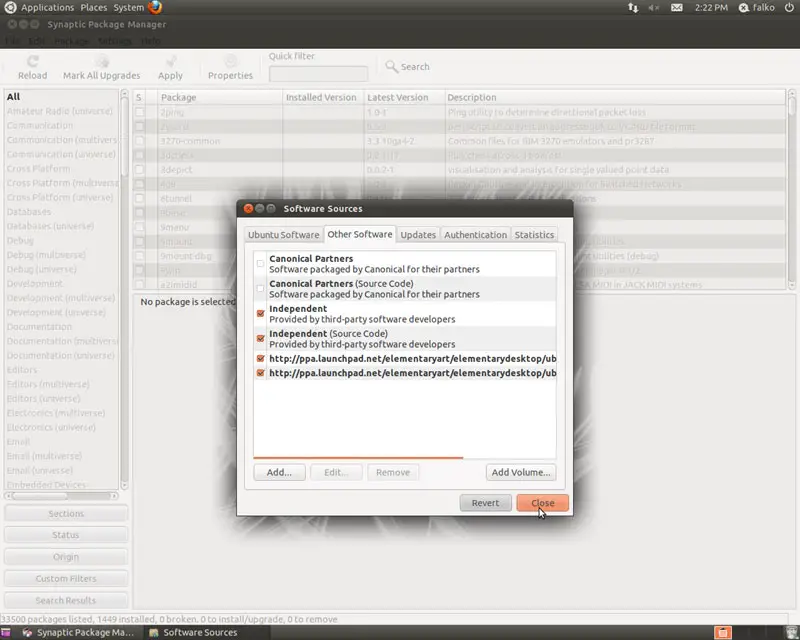Open the System menu
This screenshot has height=640, width=800.
[129, 8]
